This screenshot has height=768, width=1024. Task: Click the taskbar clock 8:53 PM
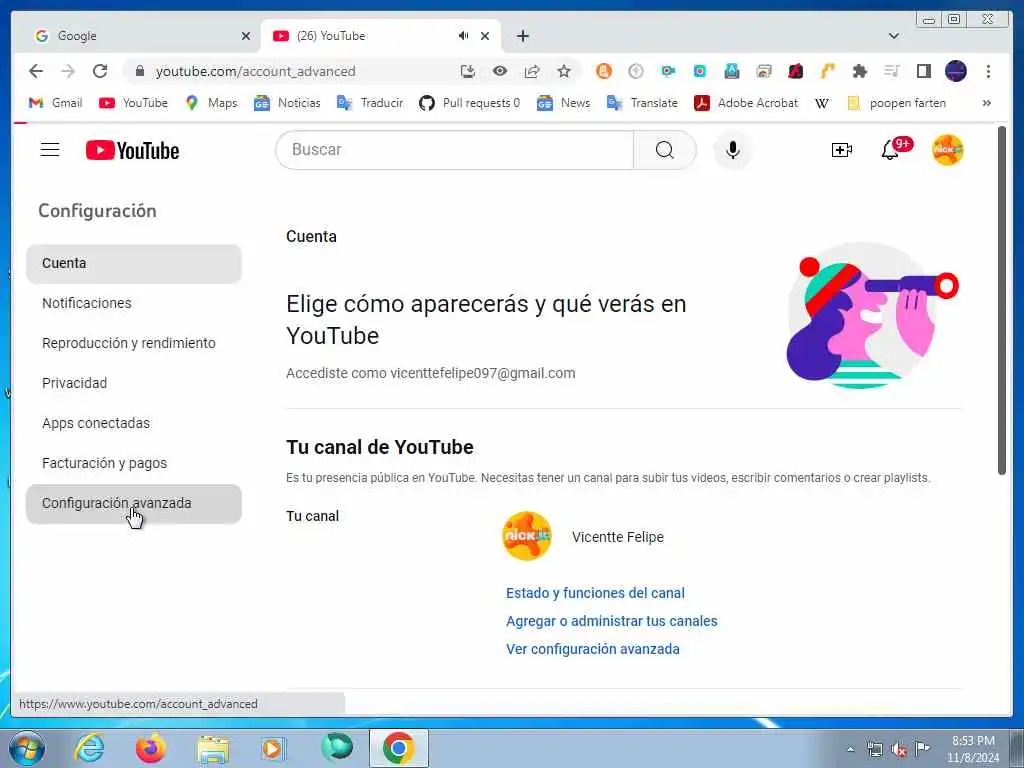[x=973, y=749]
